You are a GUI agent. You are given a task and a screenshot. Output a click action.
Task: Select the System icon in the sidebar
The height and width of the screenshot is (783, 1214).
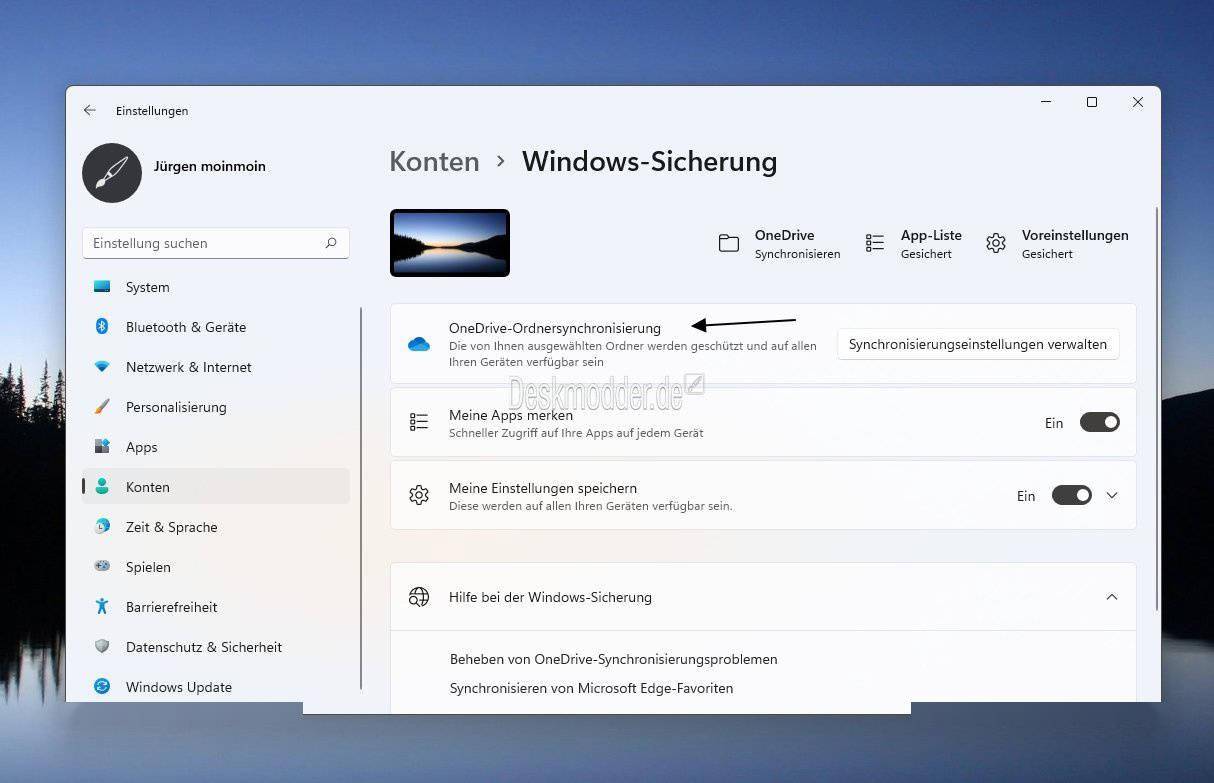coord(102,287)
